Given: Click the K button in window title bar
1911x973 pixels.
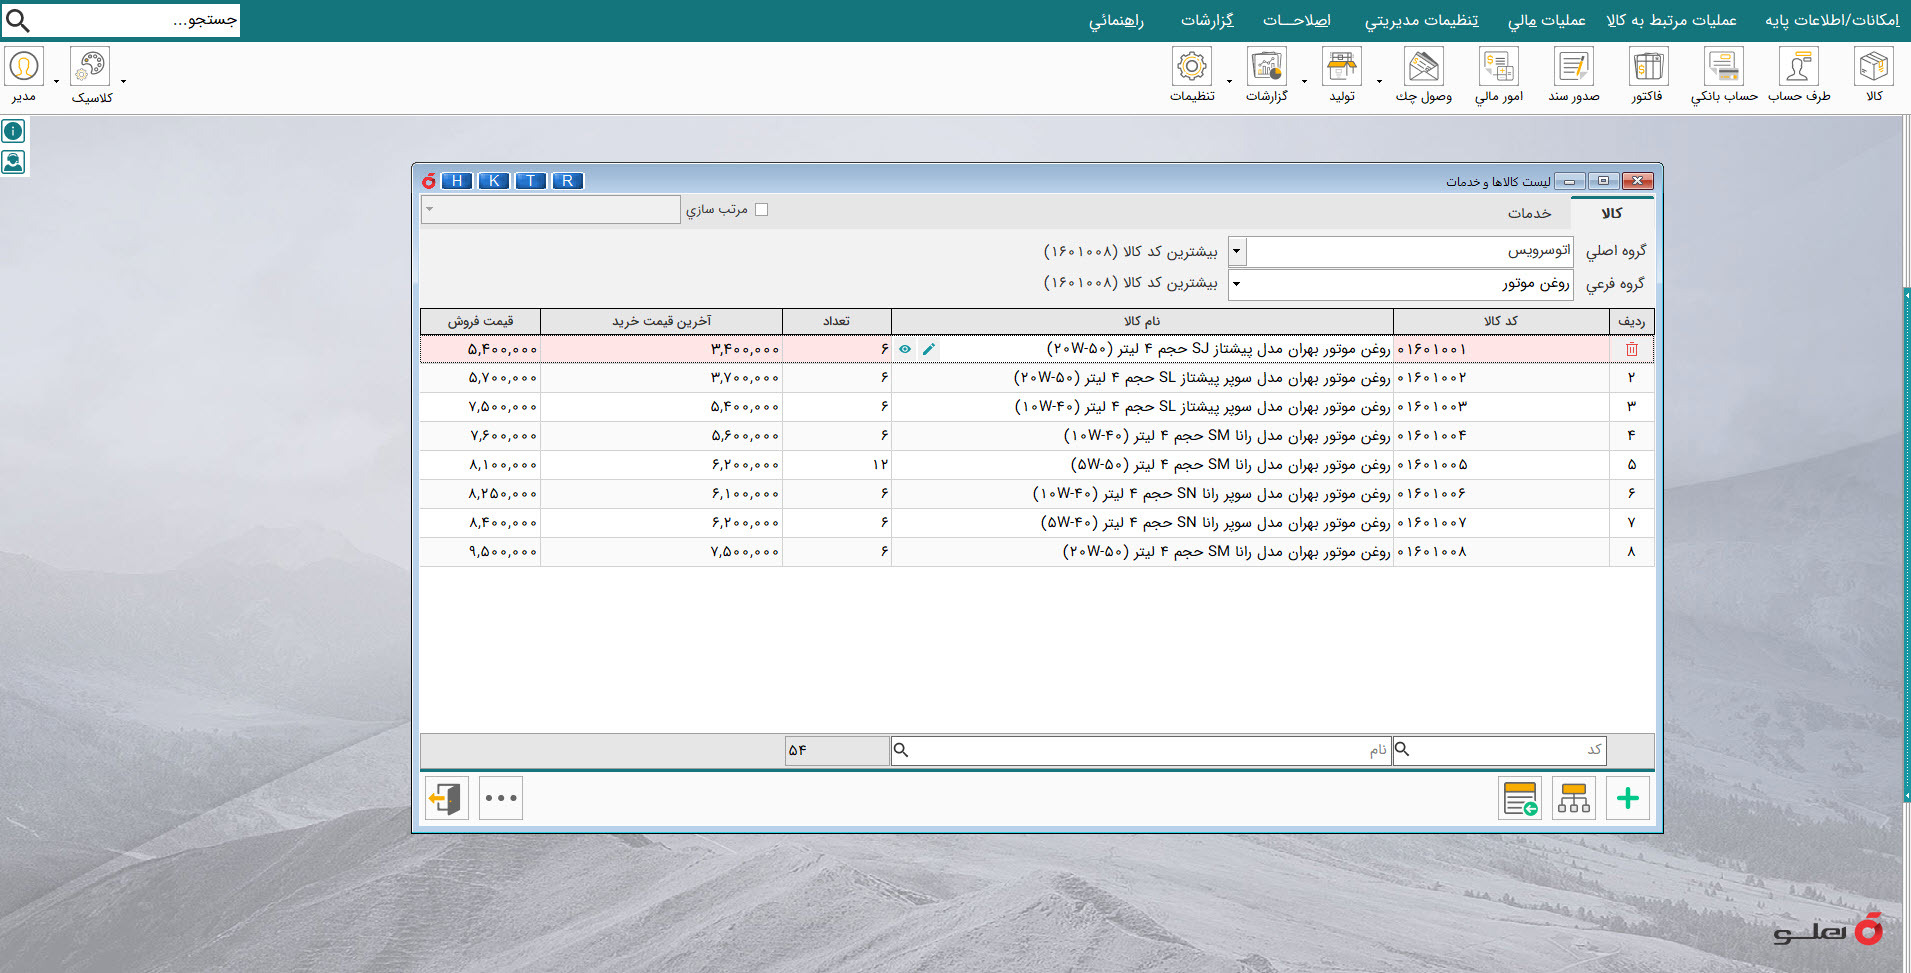Looking at the screenshot, I should point(494,181).
